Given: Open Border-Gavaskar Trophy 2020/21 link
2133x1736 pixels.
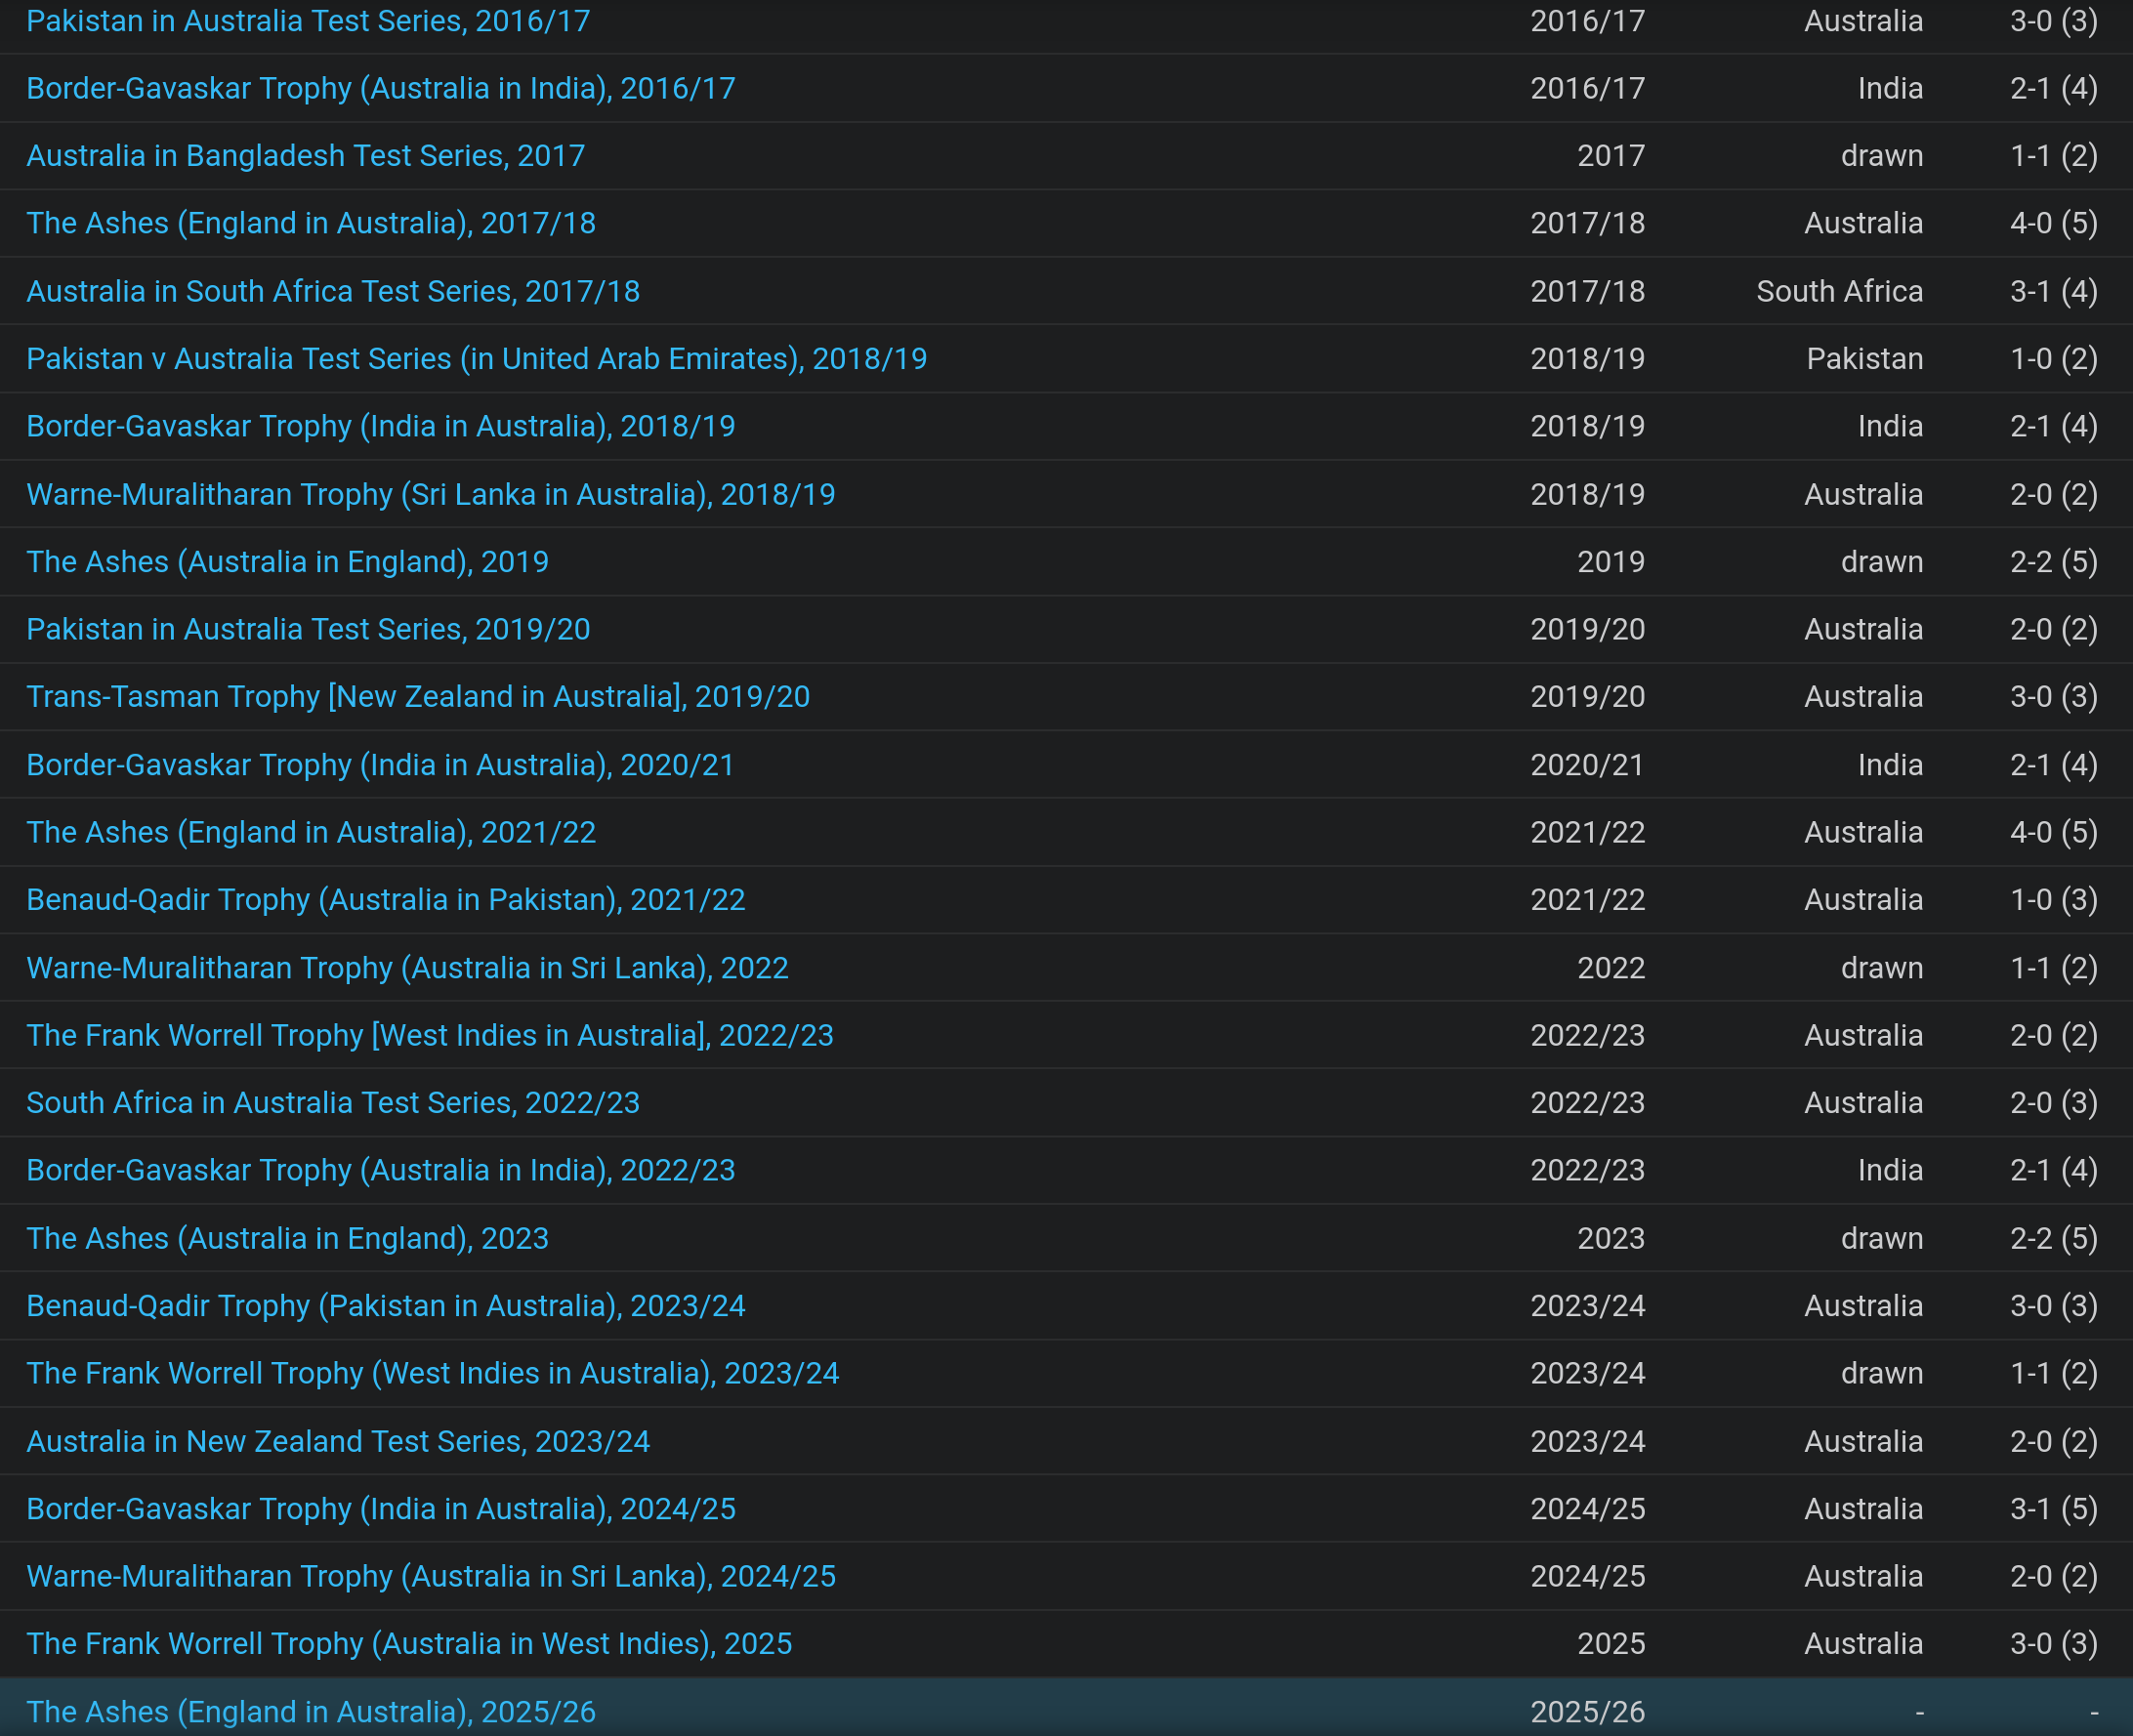Looking at the screenshot, I should (x=380, y=765).
